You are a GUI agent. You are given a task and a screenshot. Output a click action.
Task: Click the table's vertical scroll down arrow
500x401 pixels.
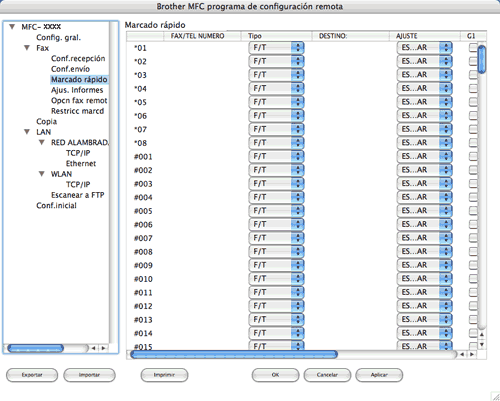(482, 344)
